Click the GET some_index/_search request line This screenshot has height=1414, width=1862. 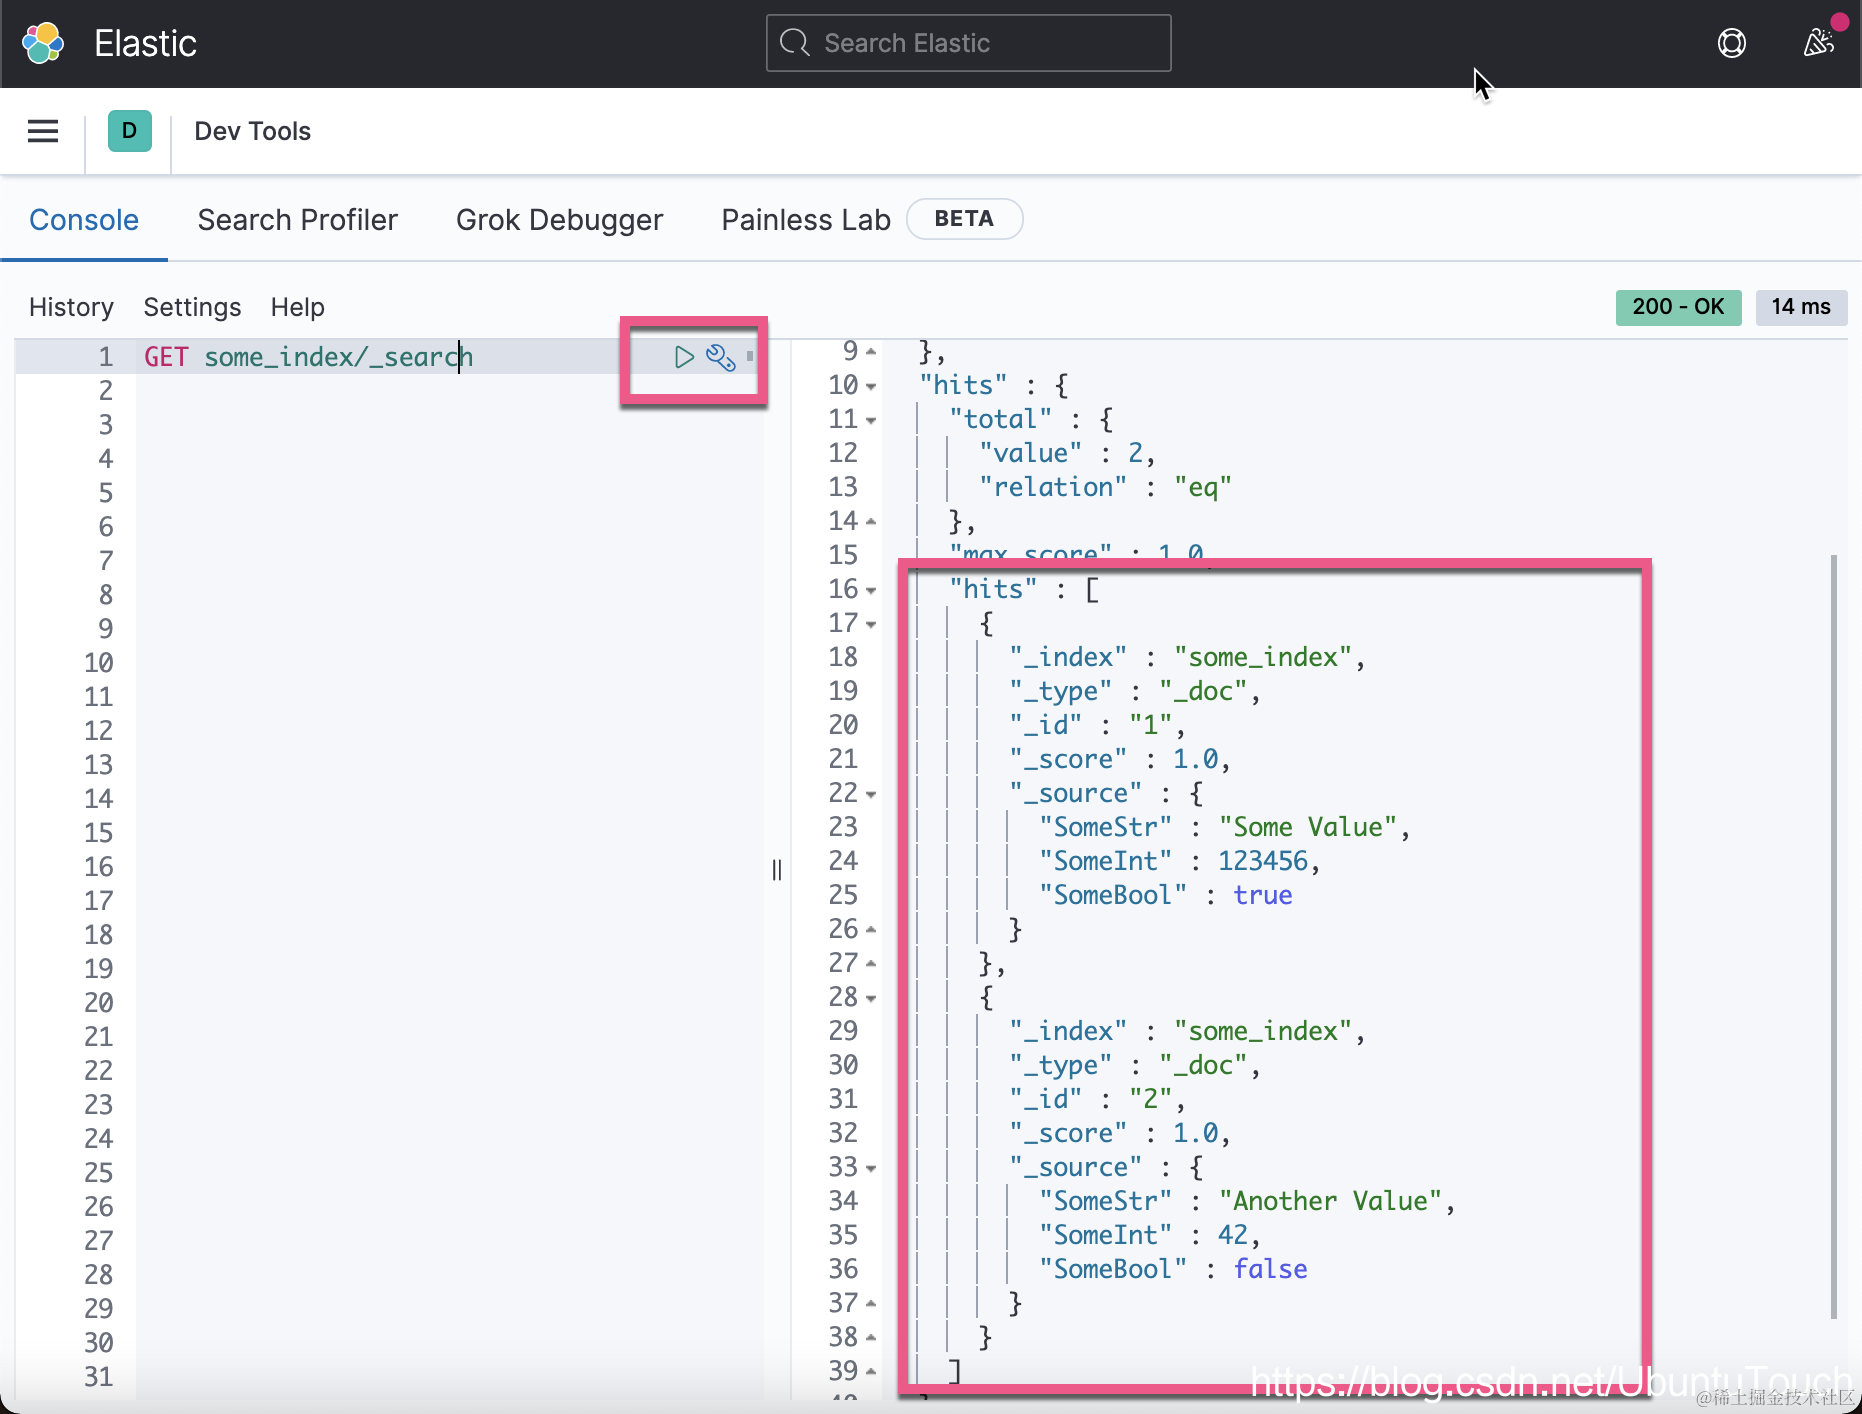click(308, 357)
